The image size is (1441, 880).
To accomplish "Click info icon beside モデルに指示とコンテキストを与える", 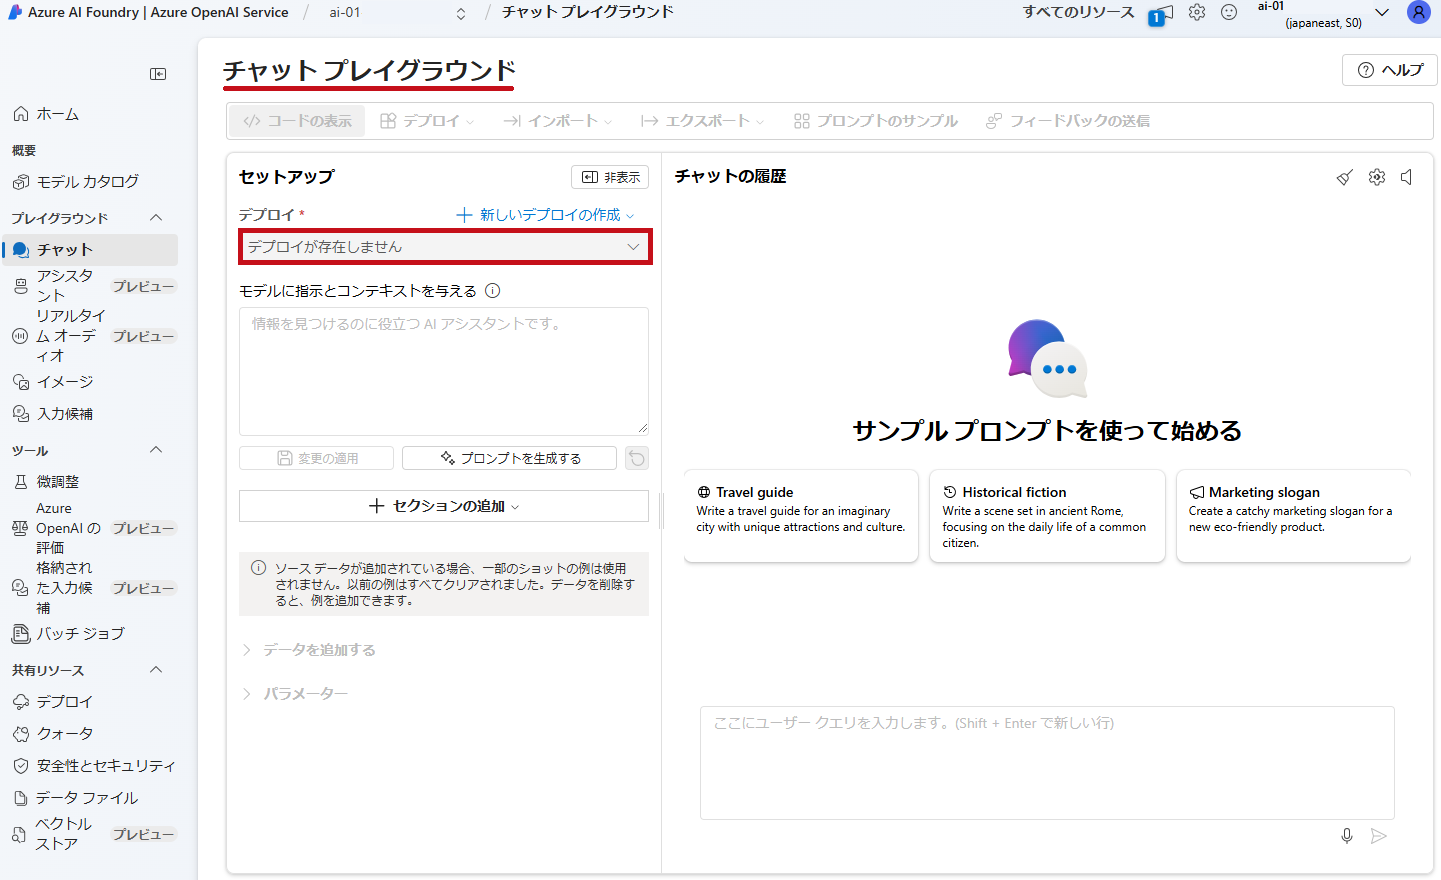I will point(493,291).
